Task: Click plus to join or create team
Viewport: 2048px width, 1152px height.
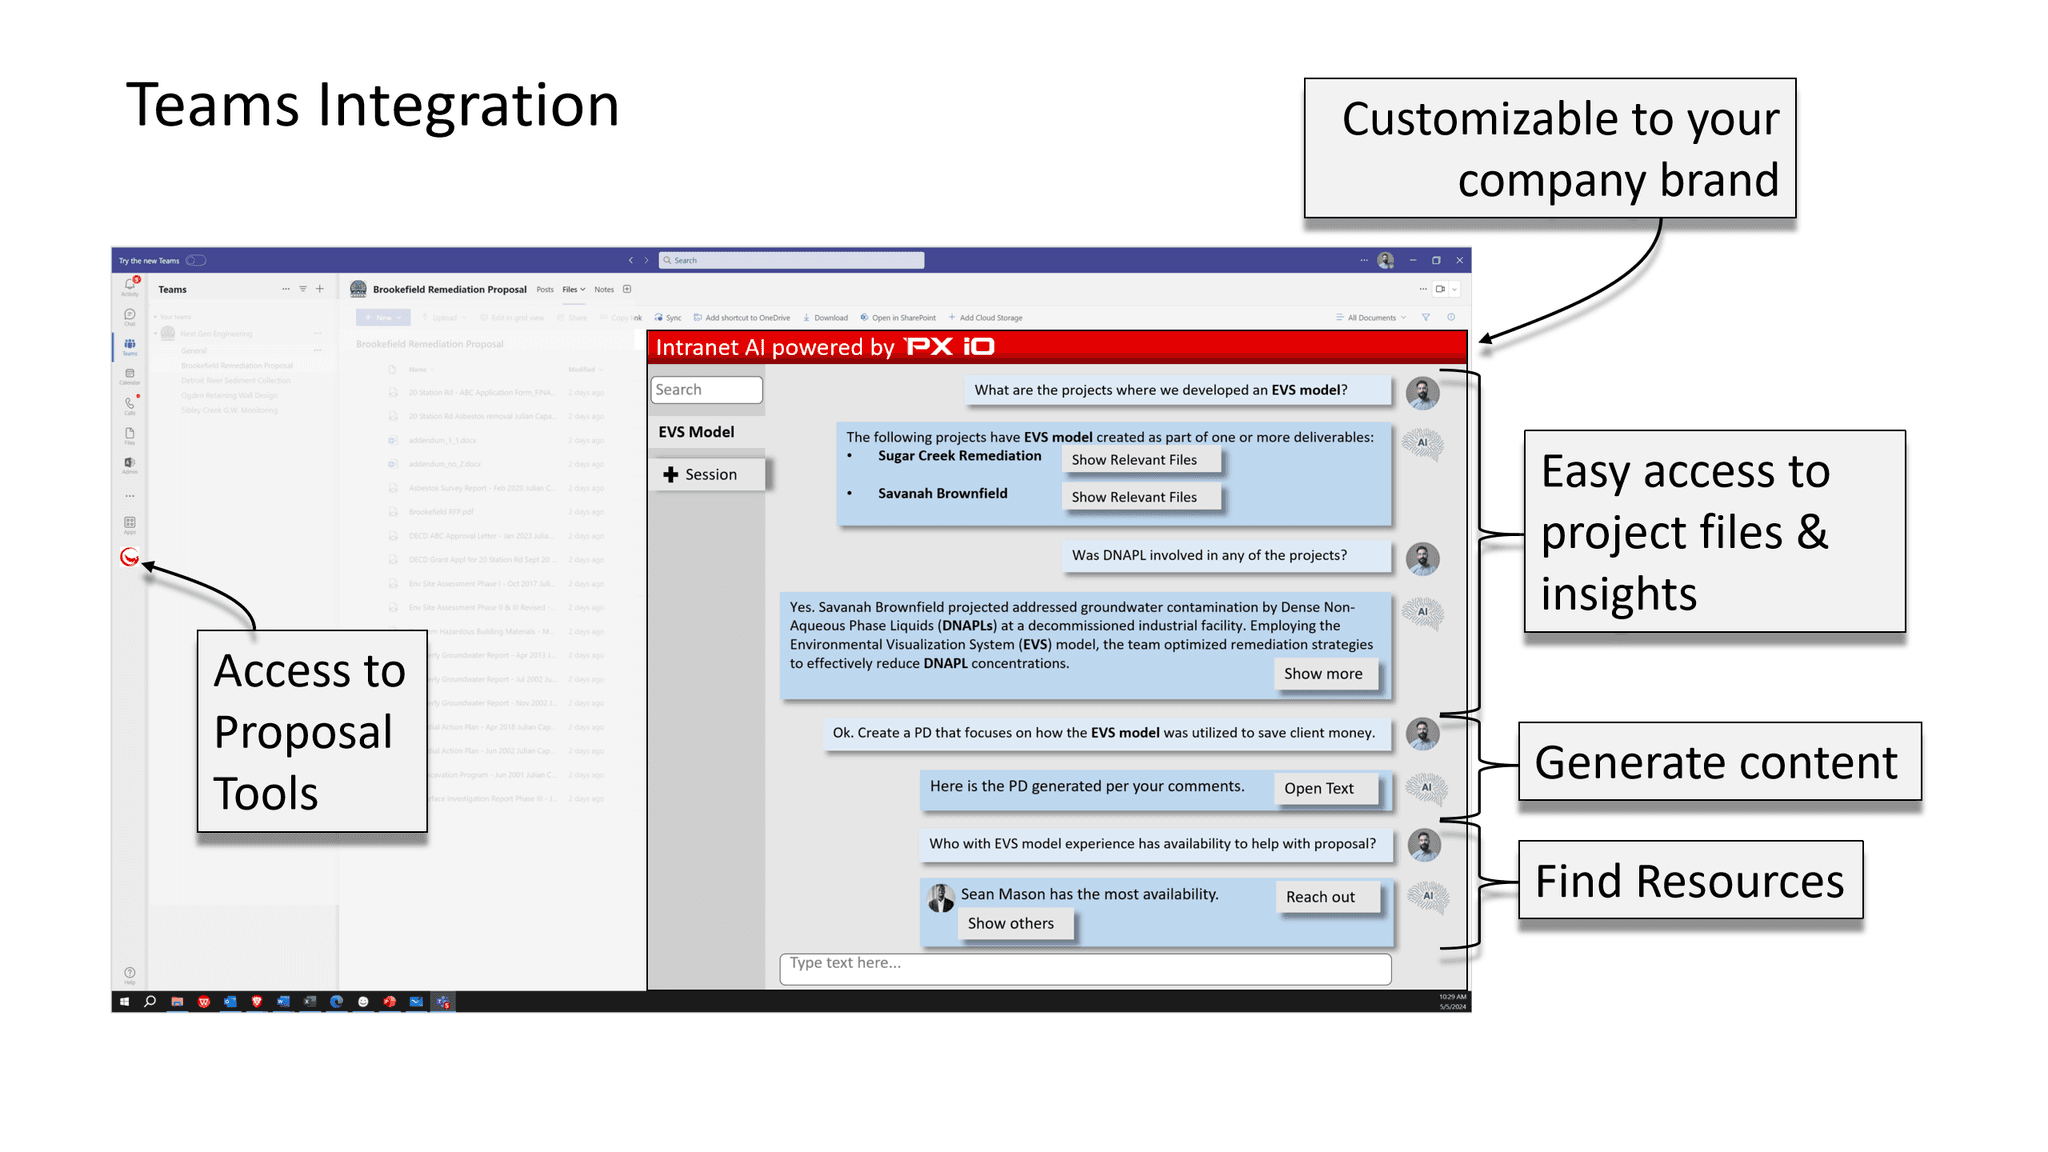Action: pos(320,289)
